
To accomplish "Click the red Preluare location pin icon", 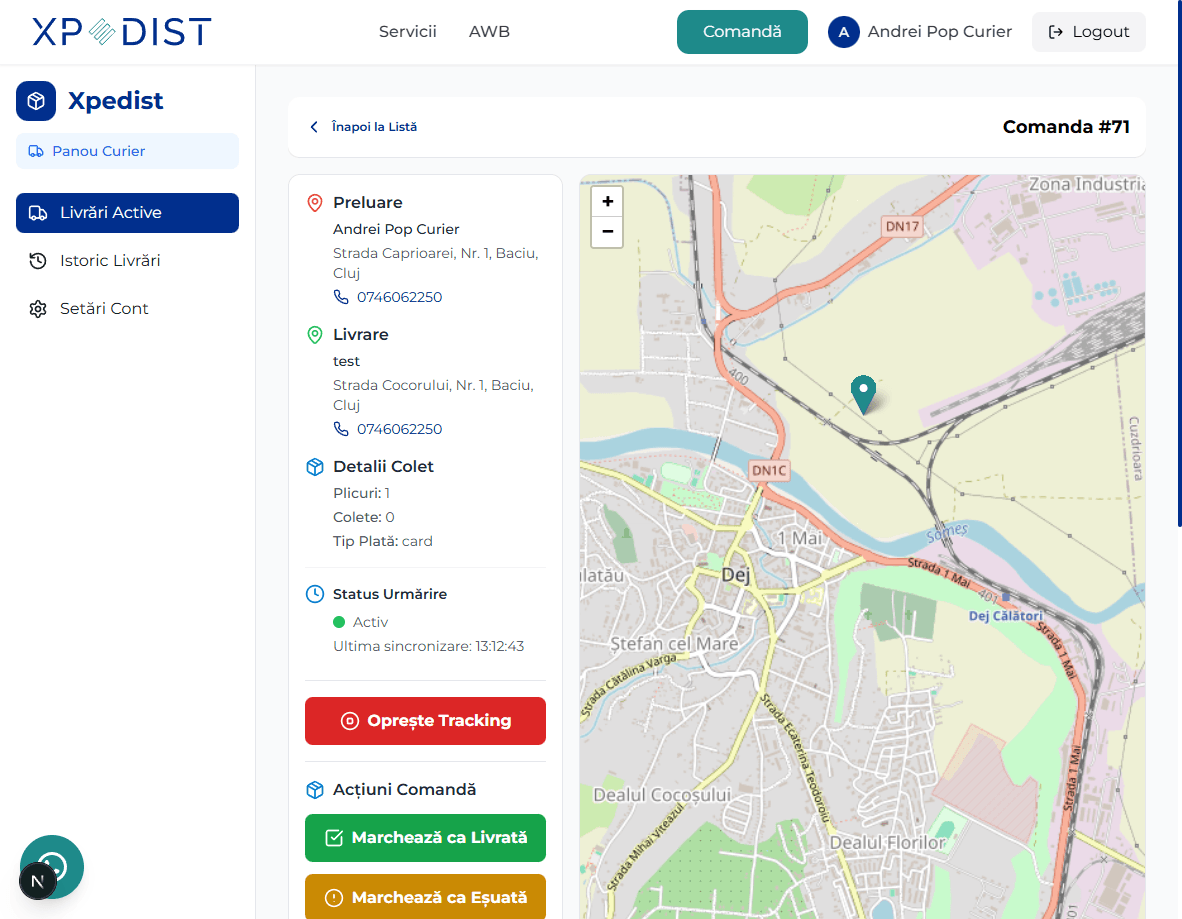I will point(315,203).
